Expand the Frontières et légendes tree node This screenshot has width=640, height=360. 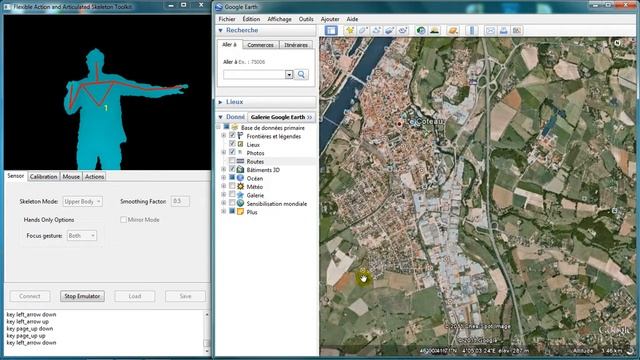(223, 136)
